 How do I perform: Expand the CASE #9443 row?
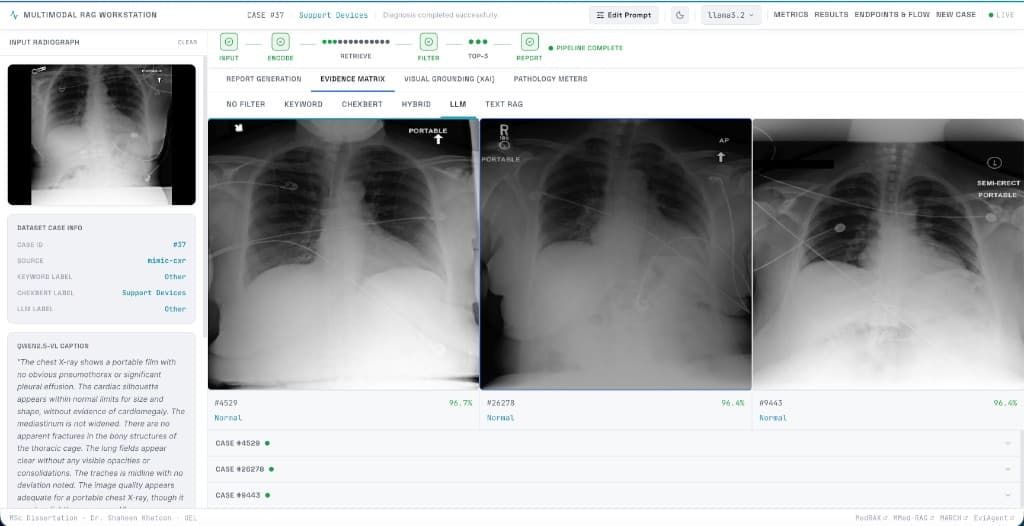coord(615,495)
